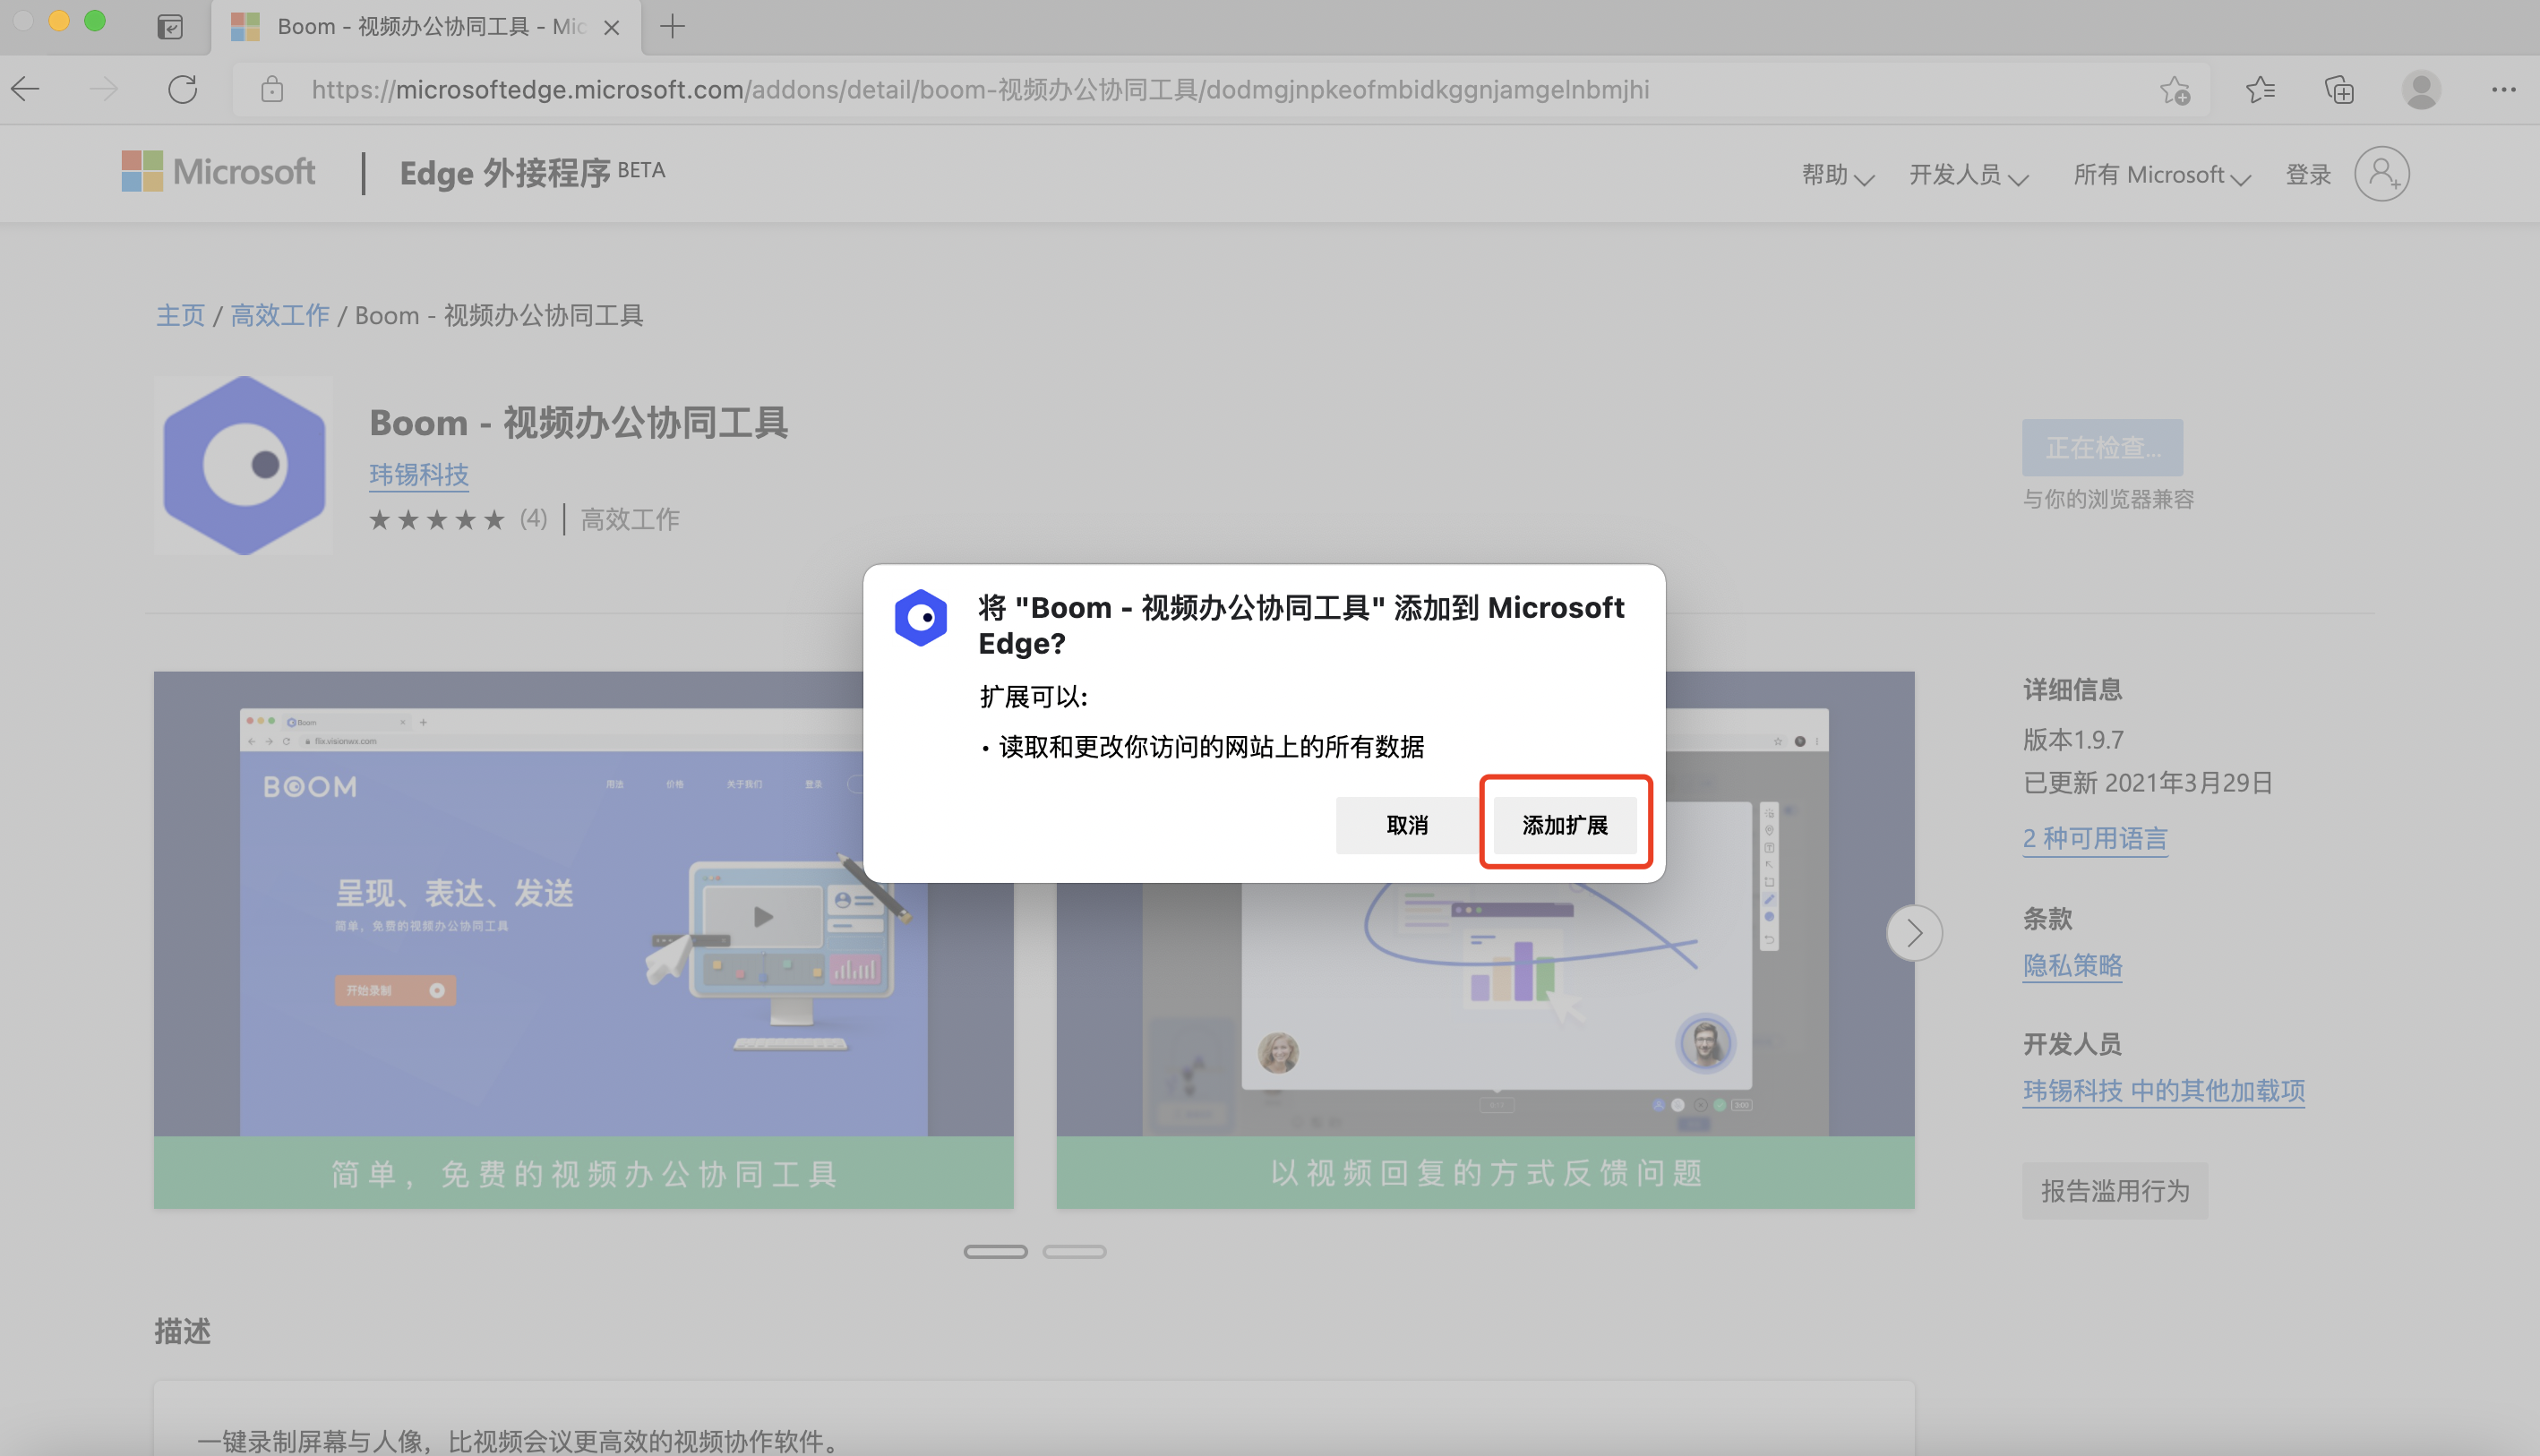Click the site lock icon
This screenshot has height=1456, width=2540.
pos(272,90)
